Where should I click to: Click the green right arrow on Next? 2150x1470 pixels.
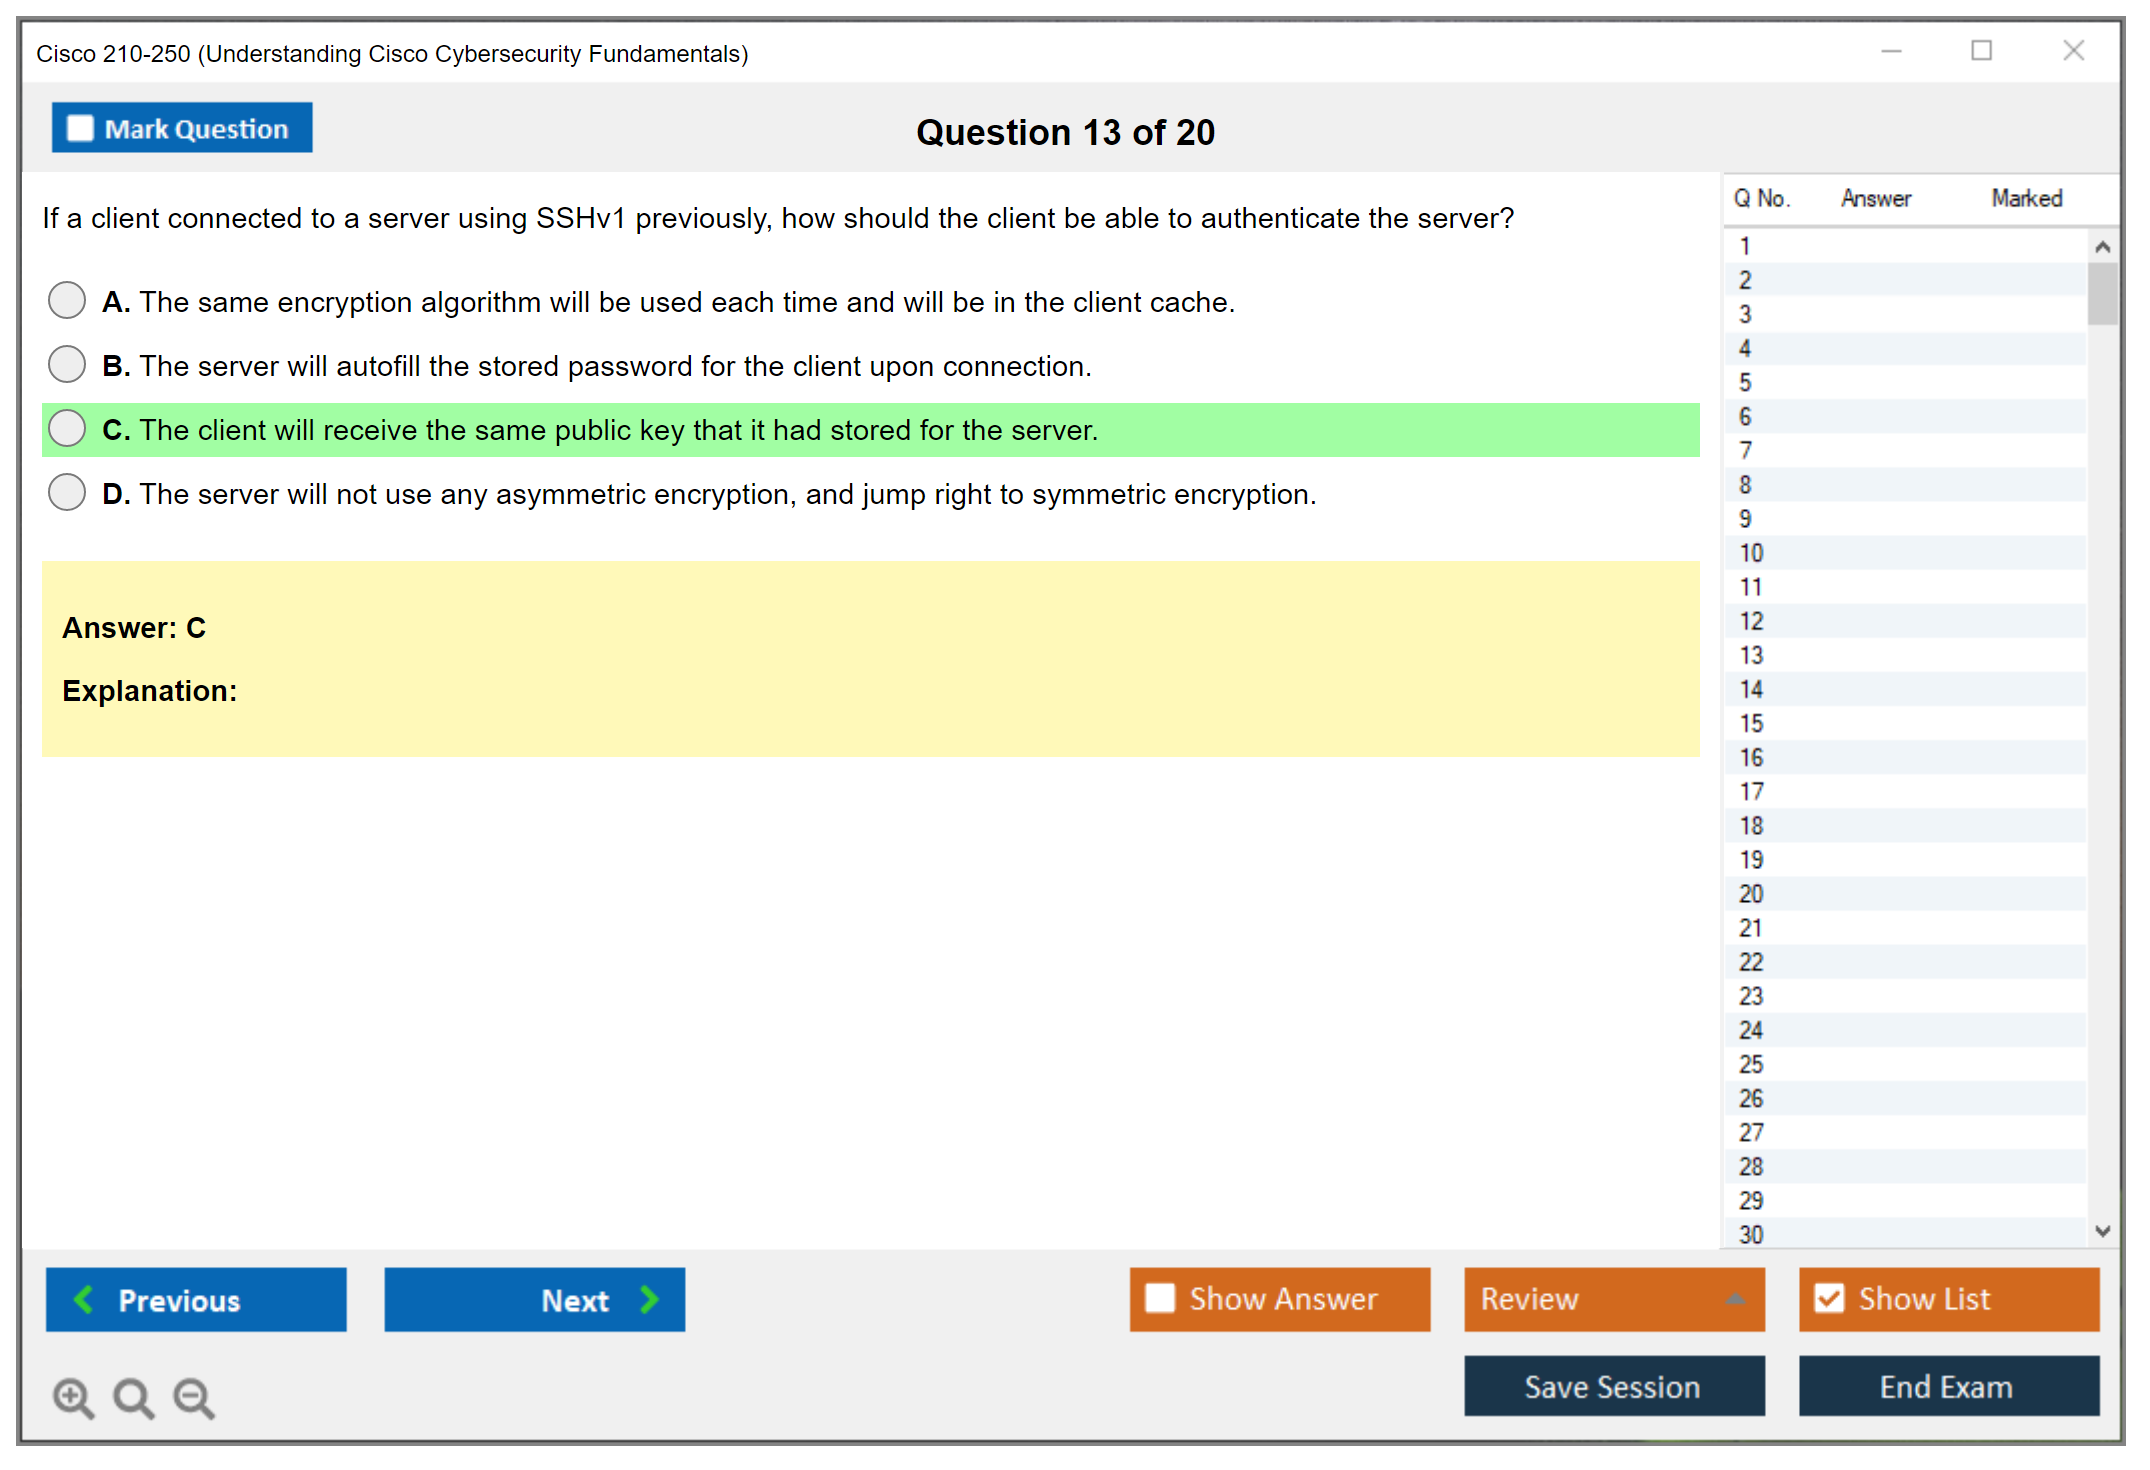point(649,1299)
